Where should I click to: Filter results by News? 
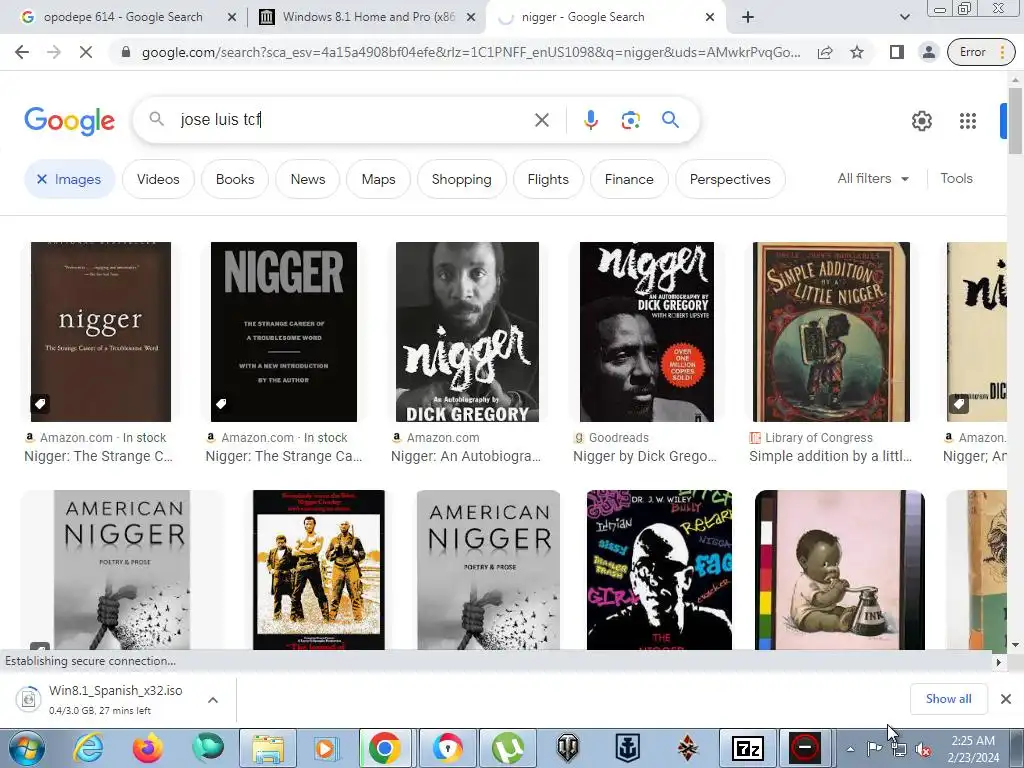pyautogui.click(x=308, y=179)
